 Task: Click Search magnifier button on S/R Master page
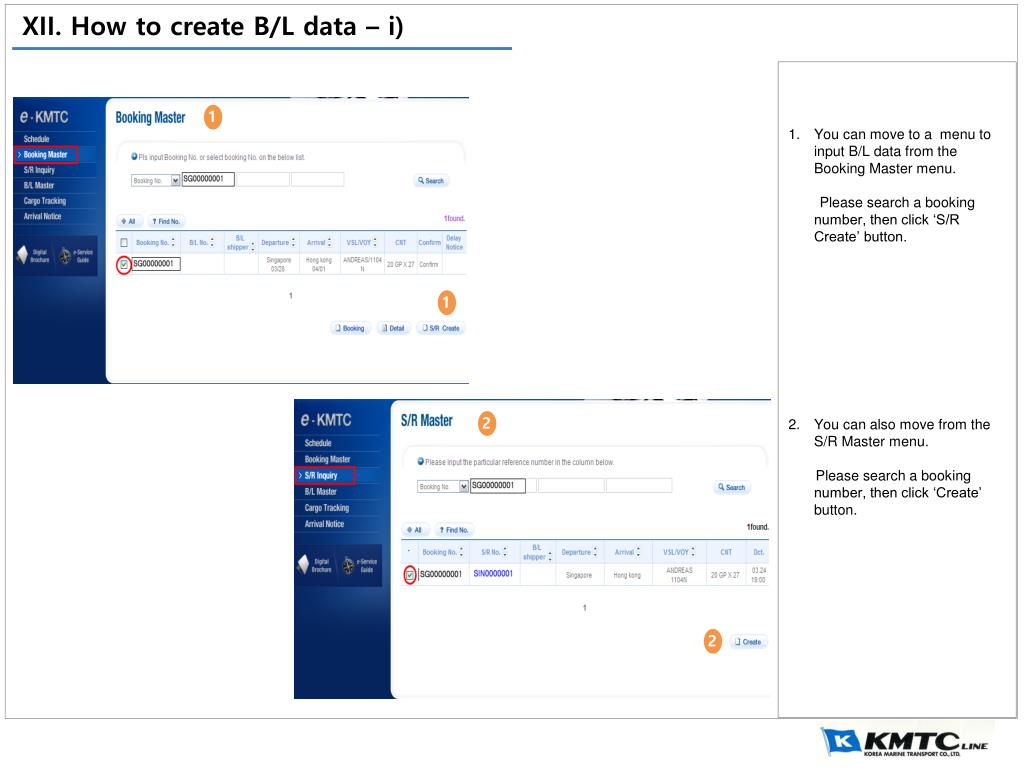pyautogui.click(x=731, y=487)
